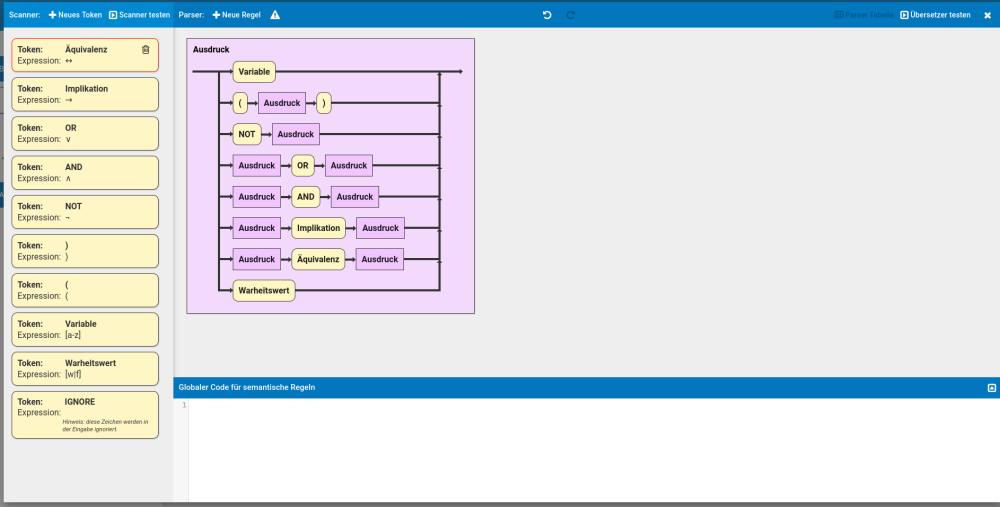Click the ')' terminal node in diagram

(x=324, y=103)
